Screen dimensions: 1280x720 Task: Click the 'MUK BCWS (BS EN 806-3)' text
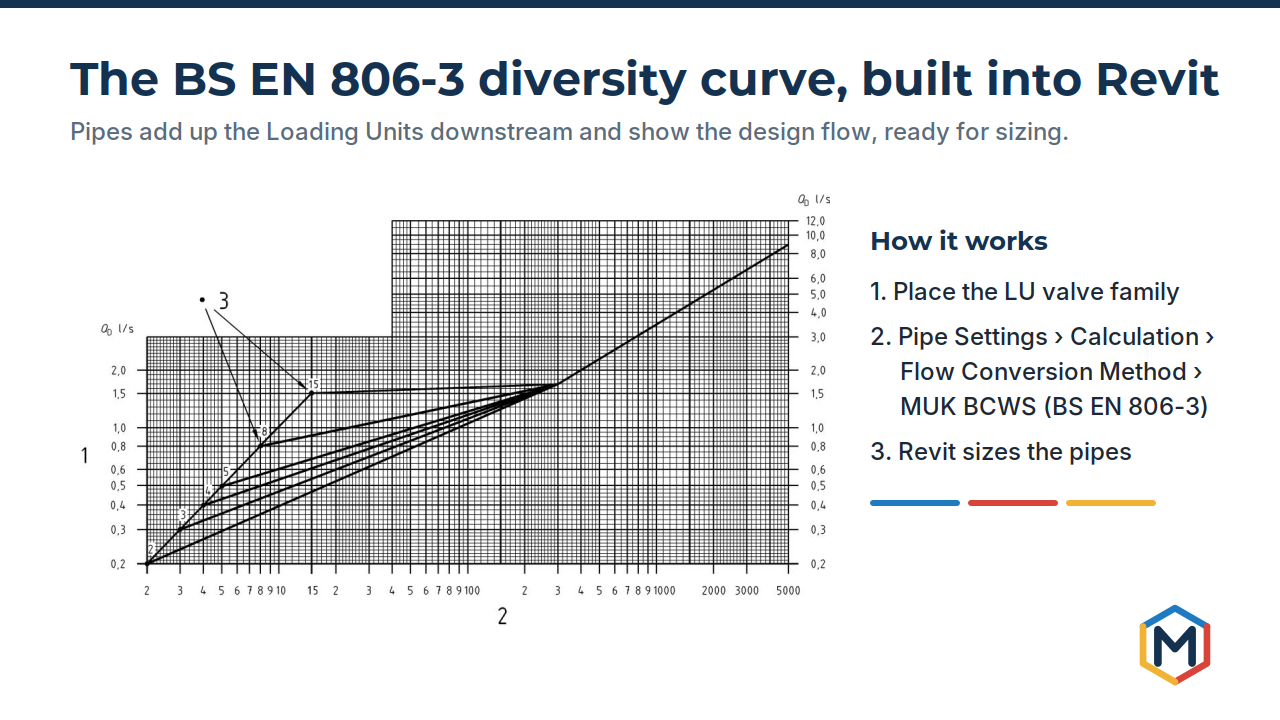tap(1054, 407)
